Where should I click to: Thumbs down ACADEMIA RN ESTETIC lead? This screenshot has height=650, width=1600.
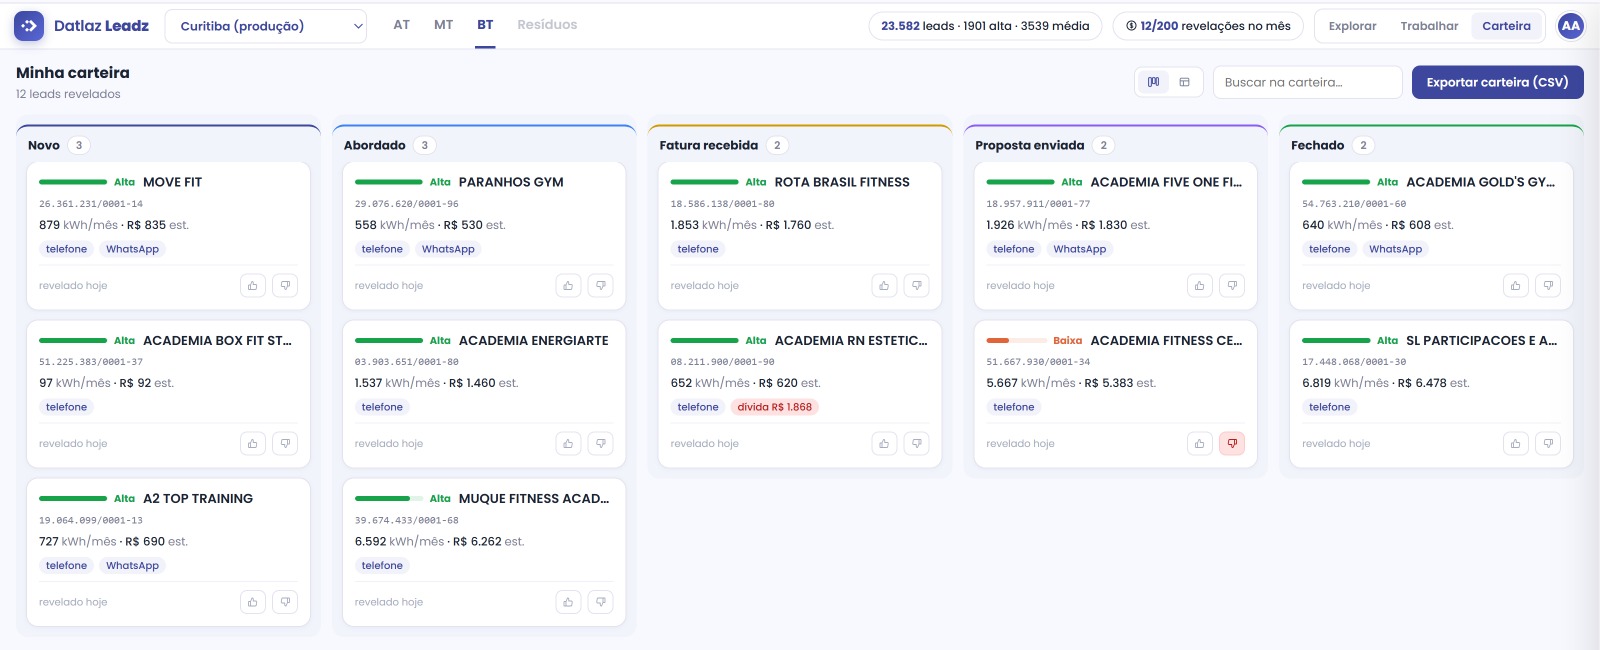point(917,444)
